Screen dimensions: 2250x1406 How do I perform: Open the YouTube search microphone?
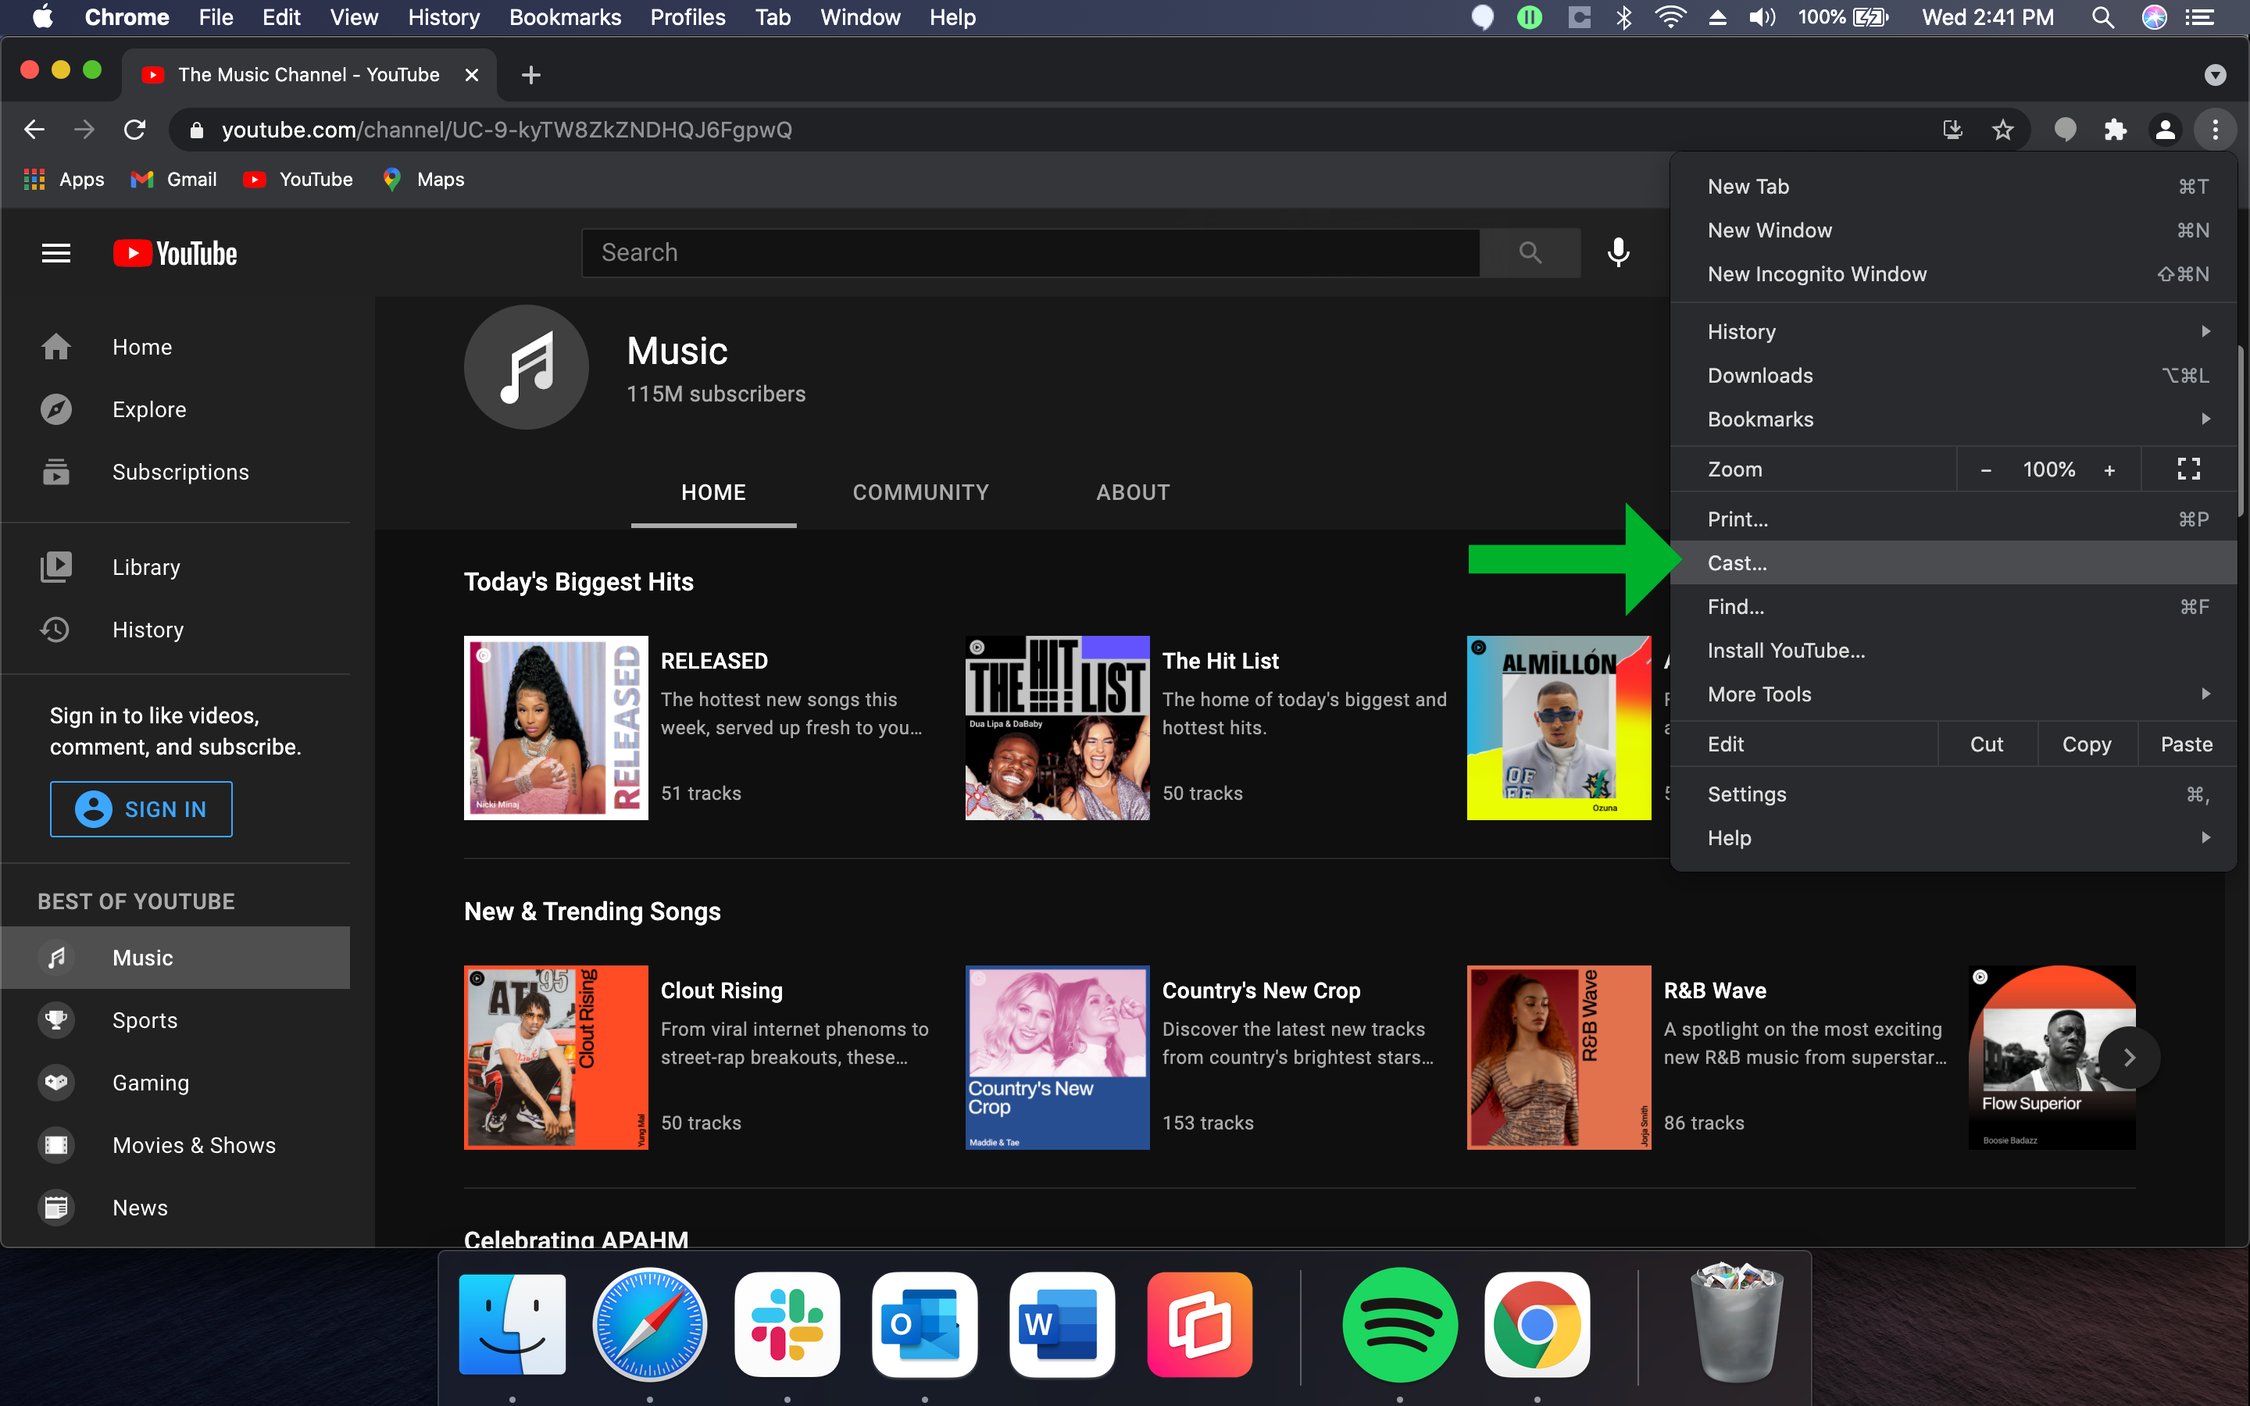pos(1617,252)
